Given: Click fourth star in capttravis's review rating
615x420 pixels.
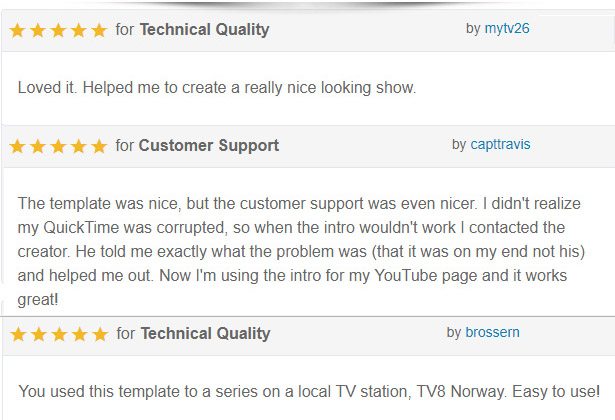Looking at the screenshot, I should pos(78,146).
